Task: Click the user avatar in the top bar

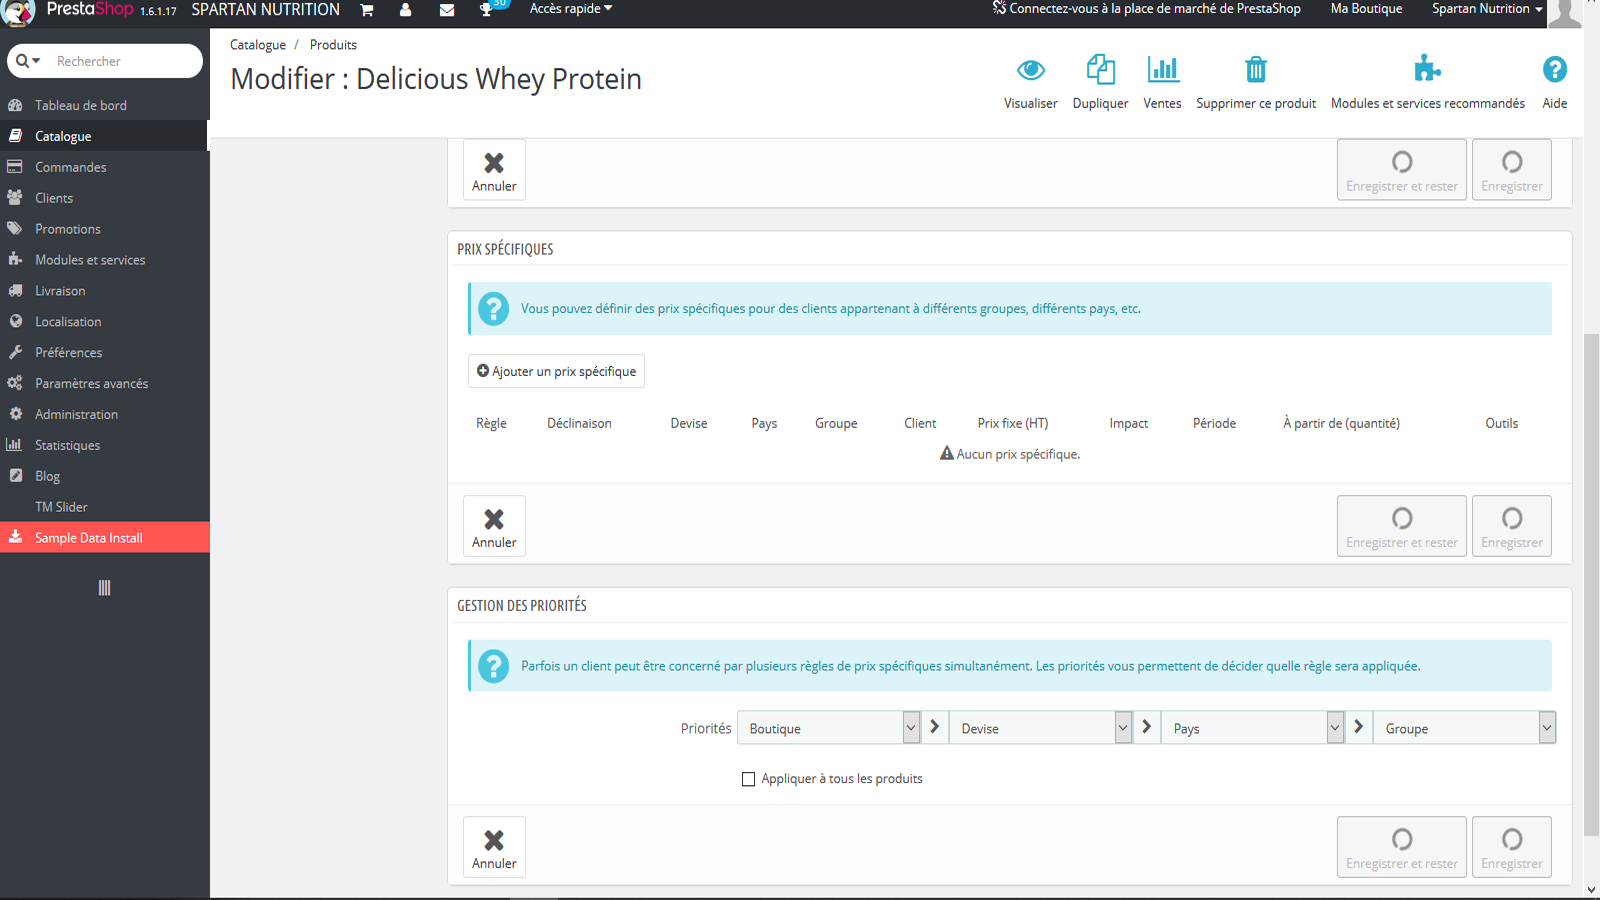Action: (1564, 13)
